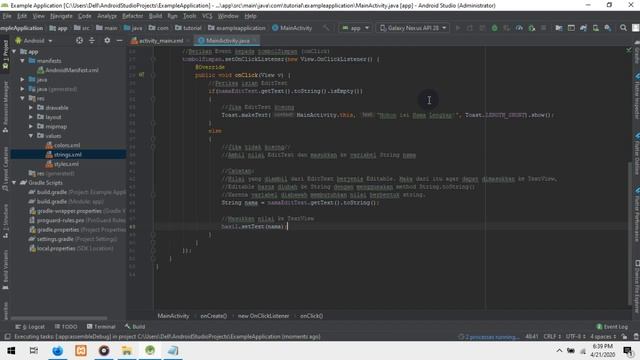Collapse the res folder

coord(22,98)
